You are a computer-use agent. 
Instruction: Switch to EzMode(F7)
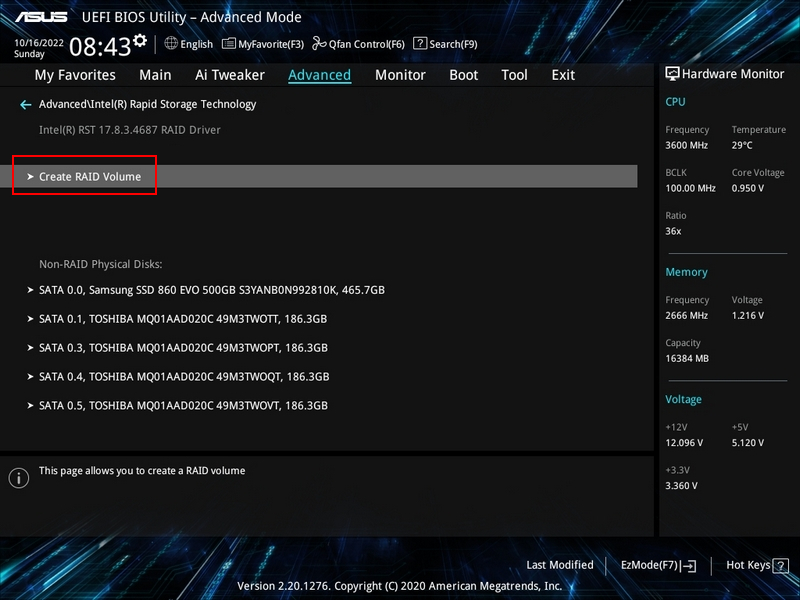[658, 565]
